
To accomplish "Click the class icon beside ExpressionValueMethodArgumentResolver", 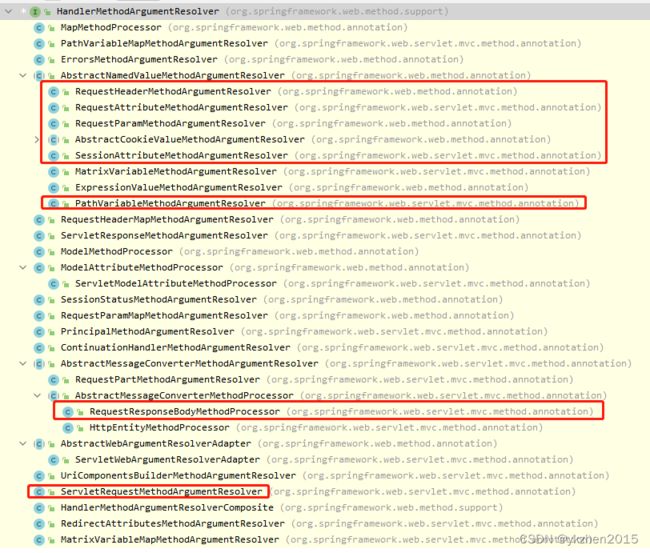I will (53, 188).
